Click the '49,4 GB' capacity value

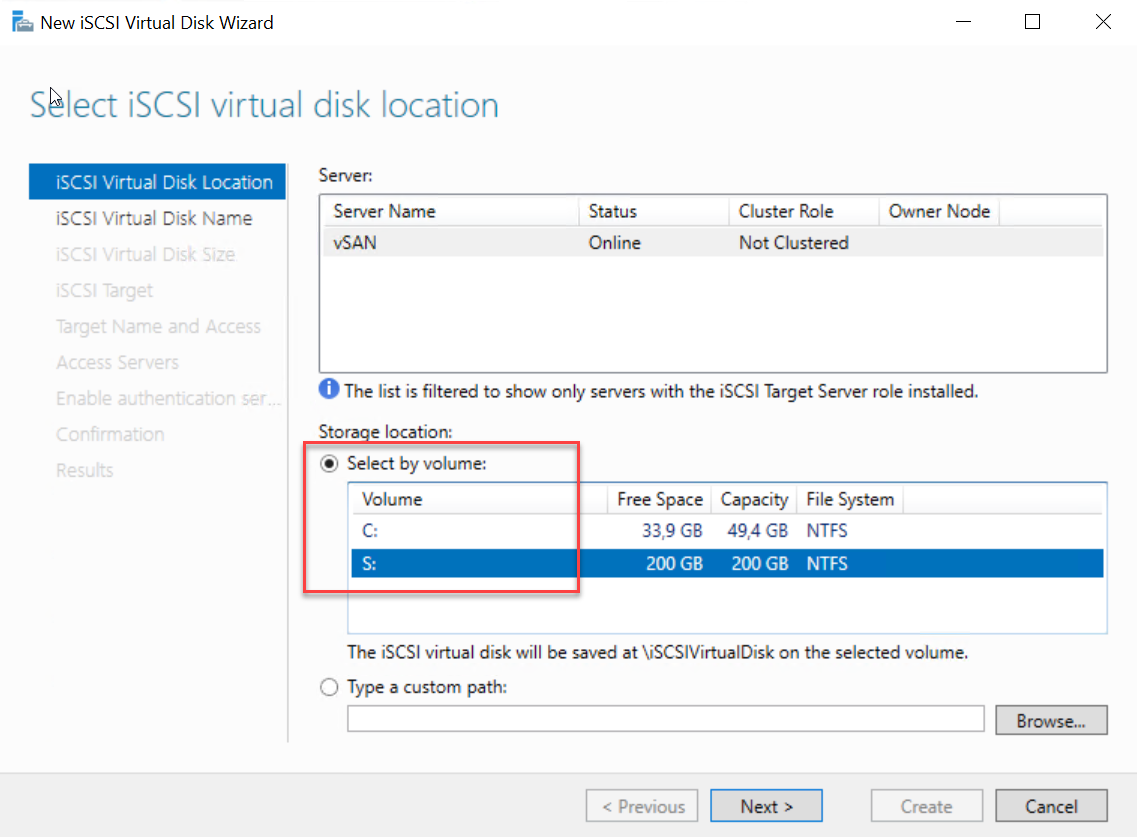click(x=757, y=531)
